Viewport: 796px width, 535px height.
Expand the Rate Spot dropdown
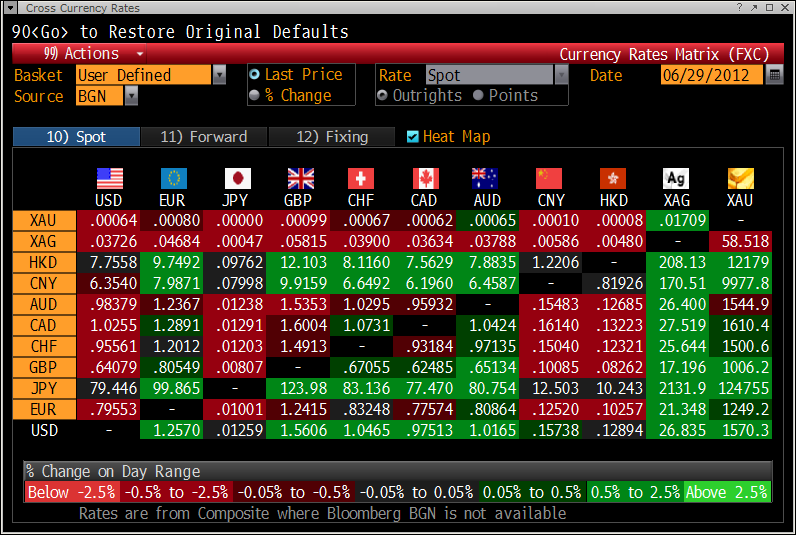click(561, 75)
